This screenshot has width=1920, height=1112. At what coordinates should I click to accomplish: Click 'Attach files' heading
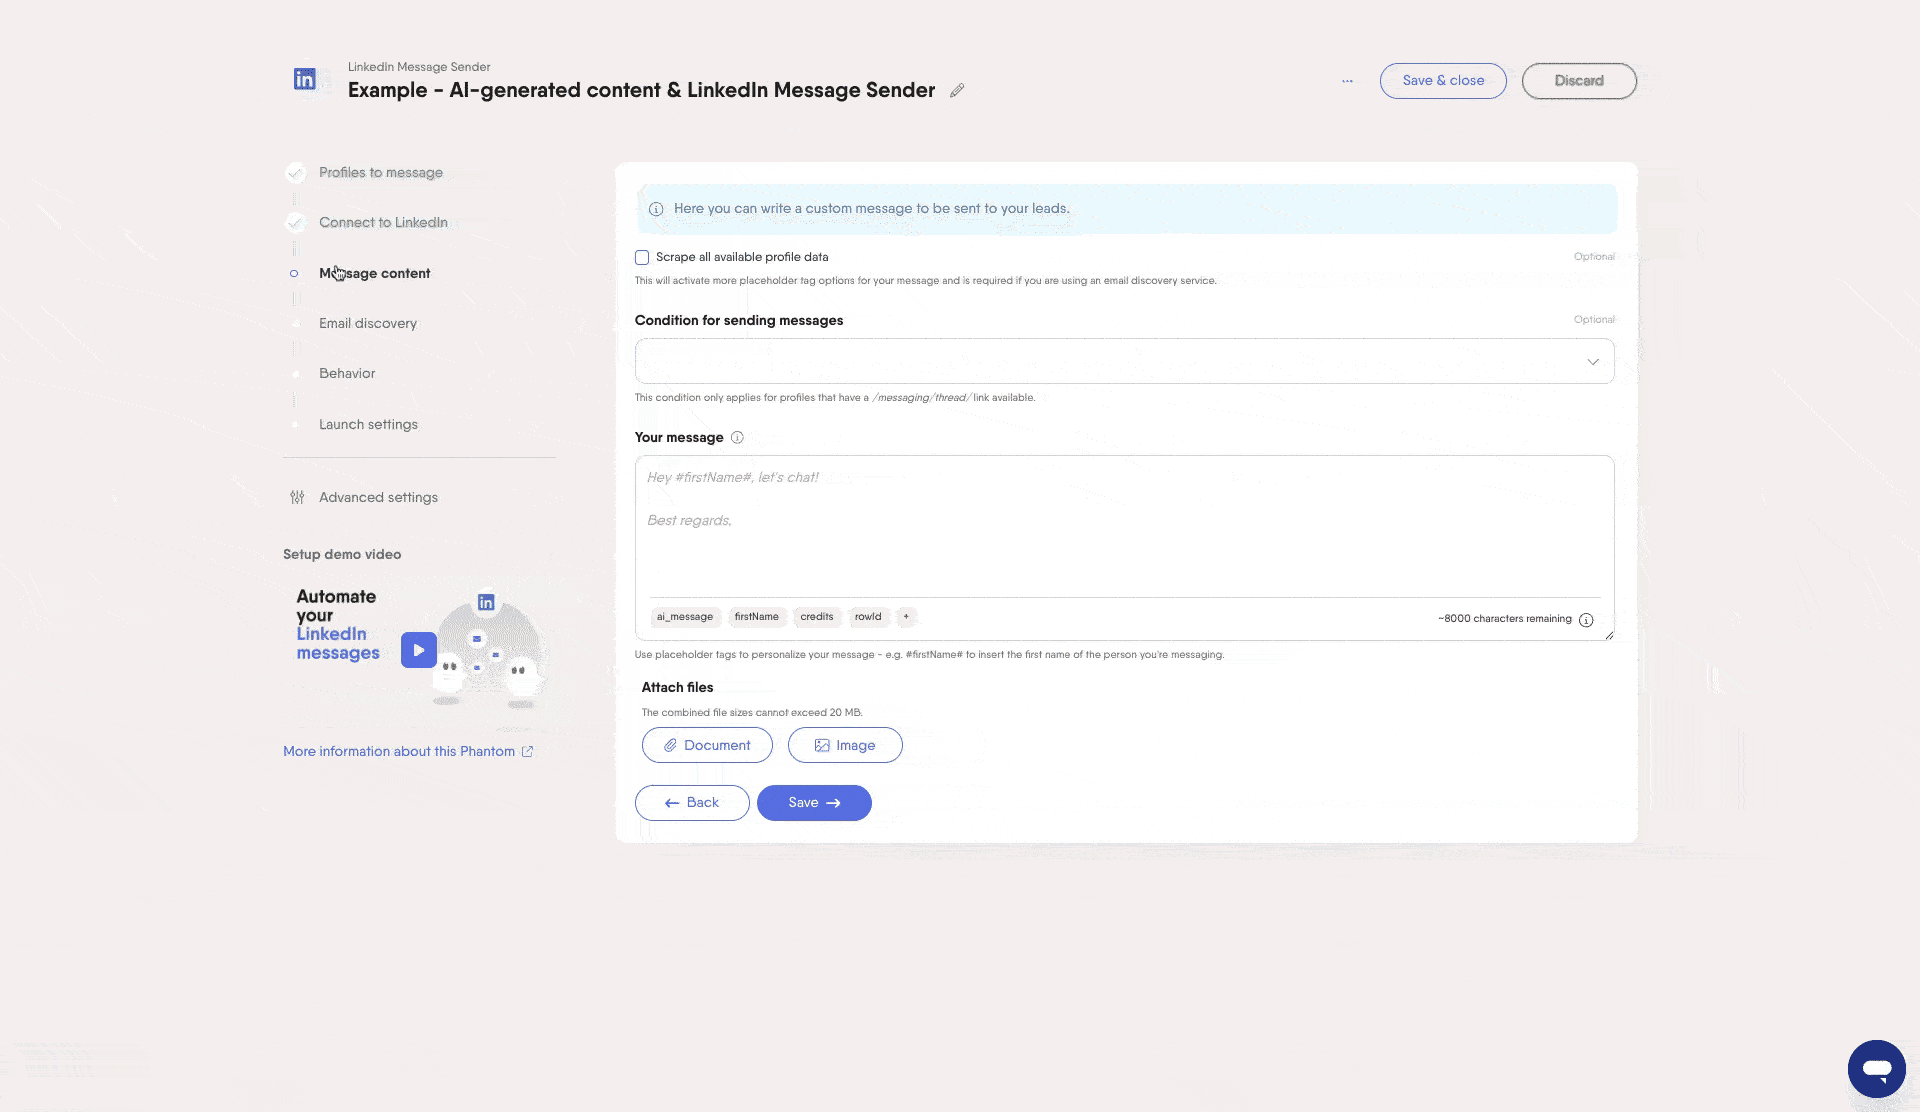[x=677, y=687]
